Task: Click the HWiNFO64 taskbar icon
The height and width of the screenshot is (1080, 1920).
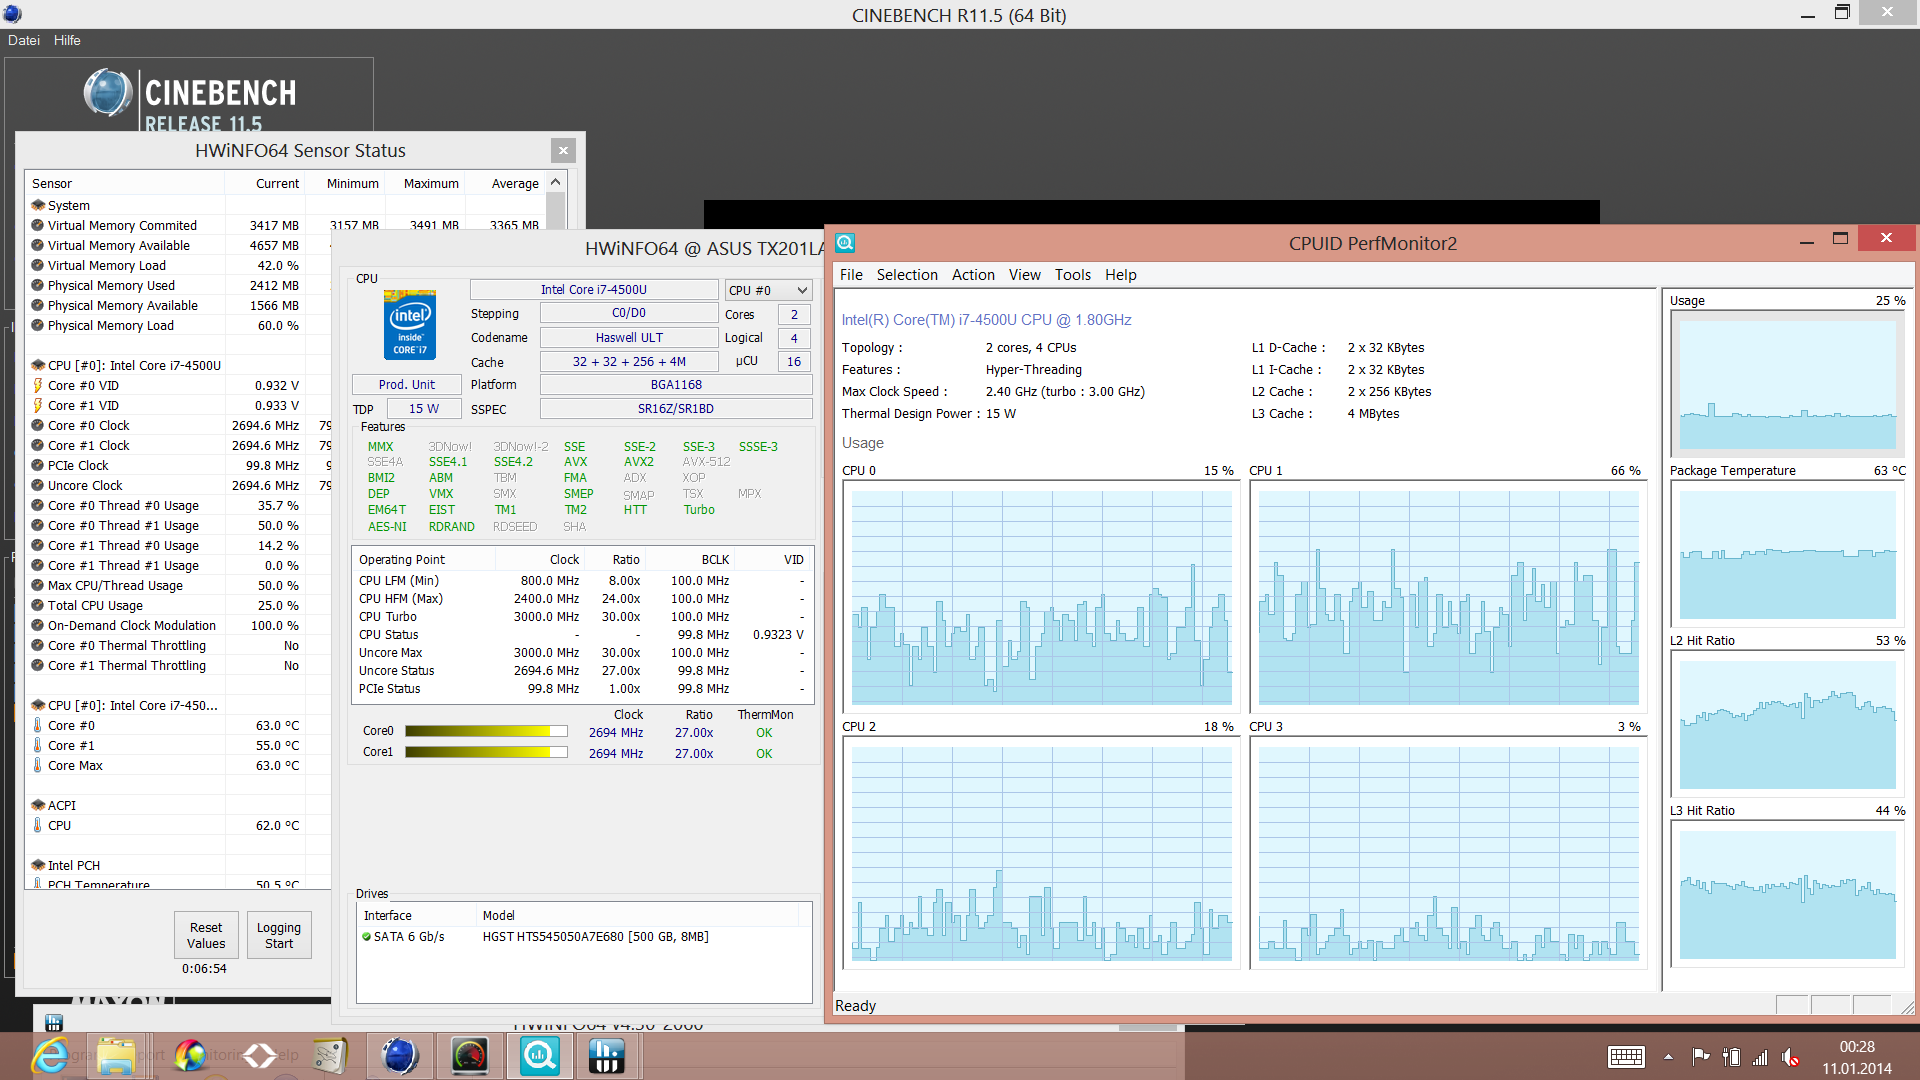Action: point(607,1056)
